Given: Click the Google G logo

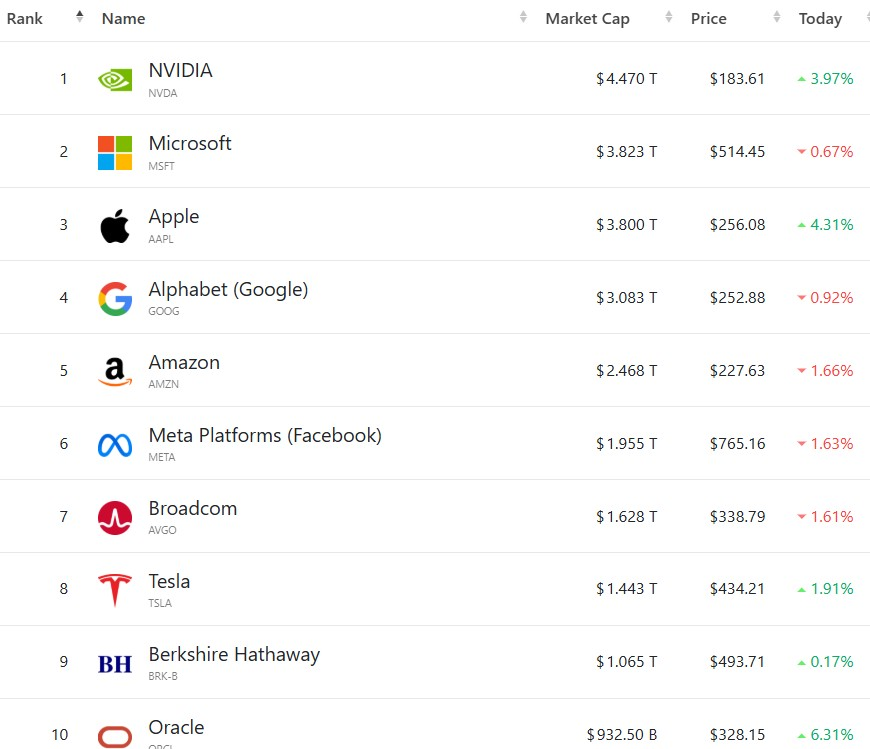Looking at the screenshot, I should 115,298.
